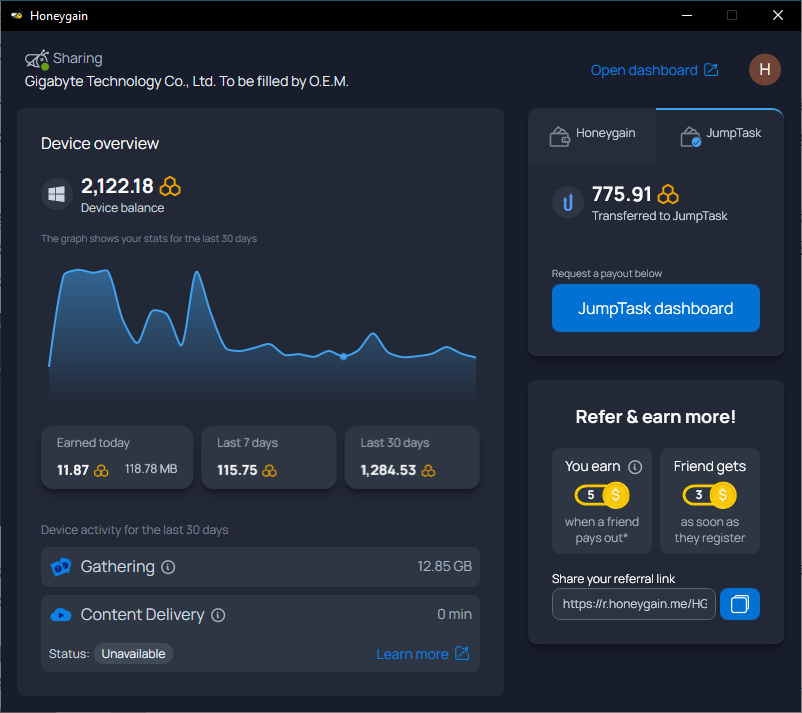Click the blue cloud Content Delivery icon
The width and height of the screenshot is (802, 713).
(61, 615)
